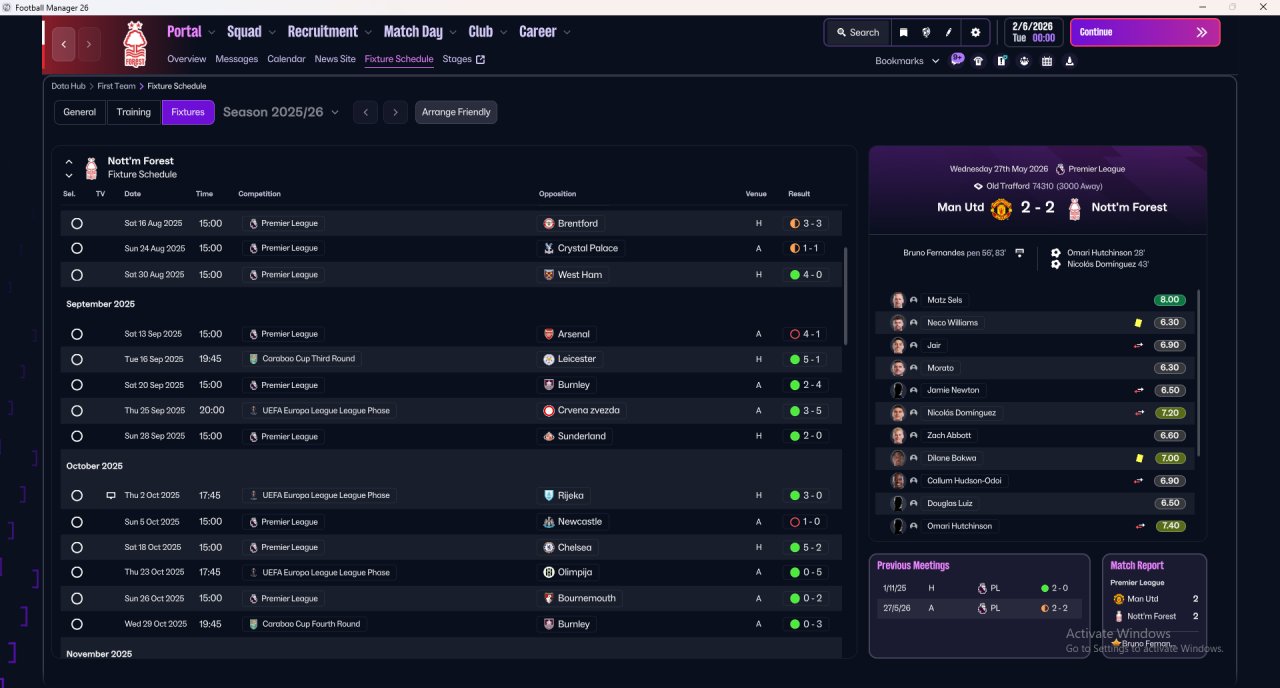
Task: Click the Crvena zvezda club badge
Action: click(x=548, y=410)
